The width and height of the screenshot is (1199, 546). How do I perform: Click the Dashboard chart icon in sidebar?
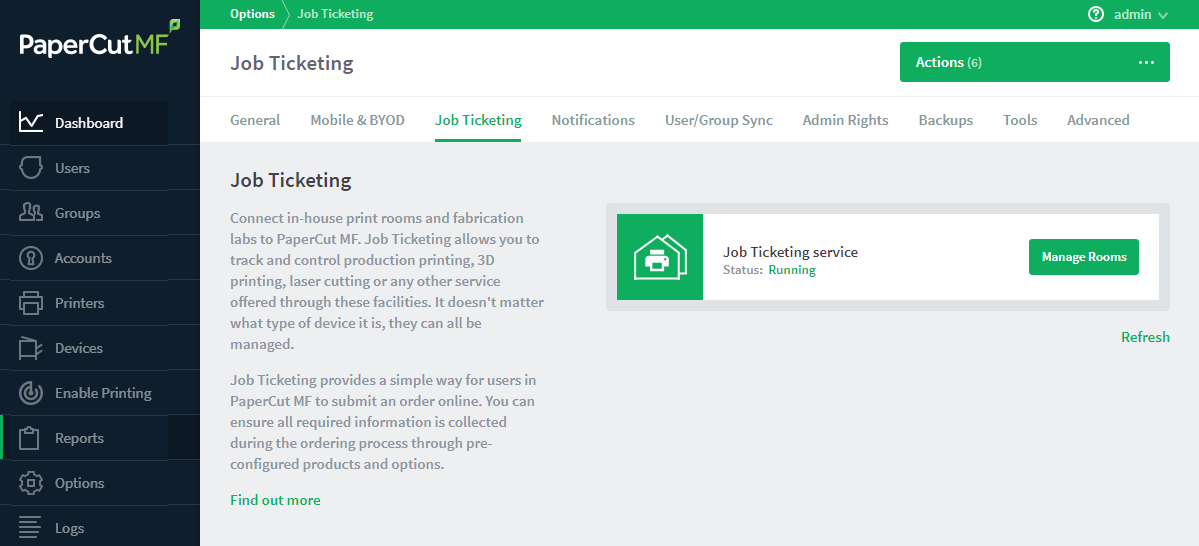[x=31, y=122]
